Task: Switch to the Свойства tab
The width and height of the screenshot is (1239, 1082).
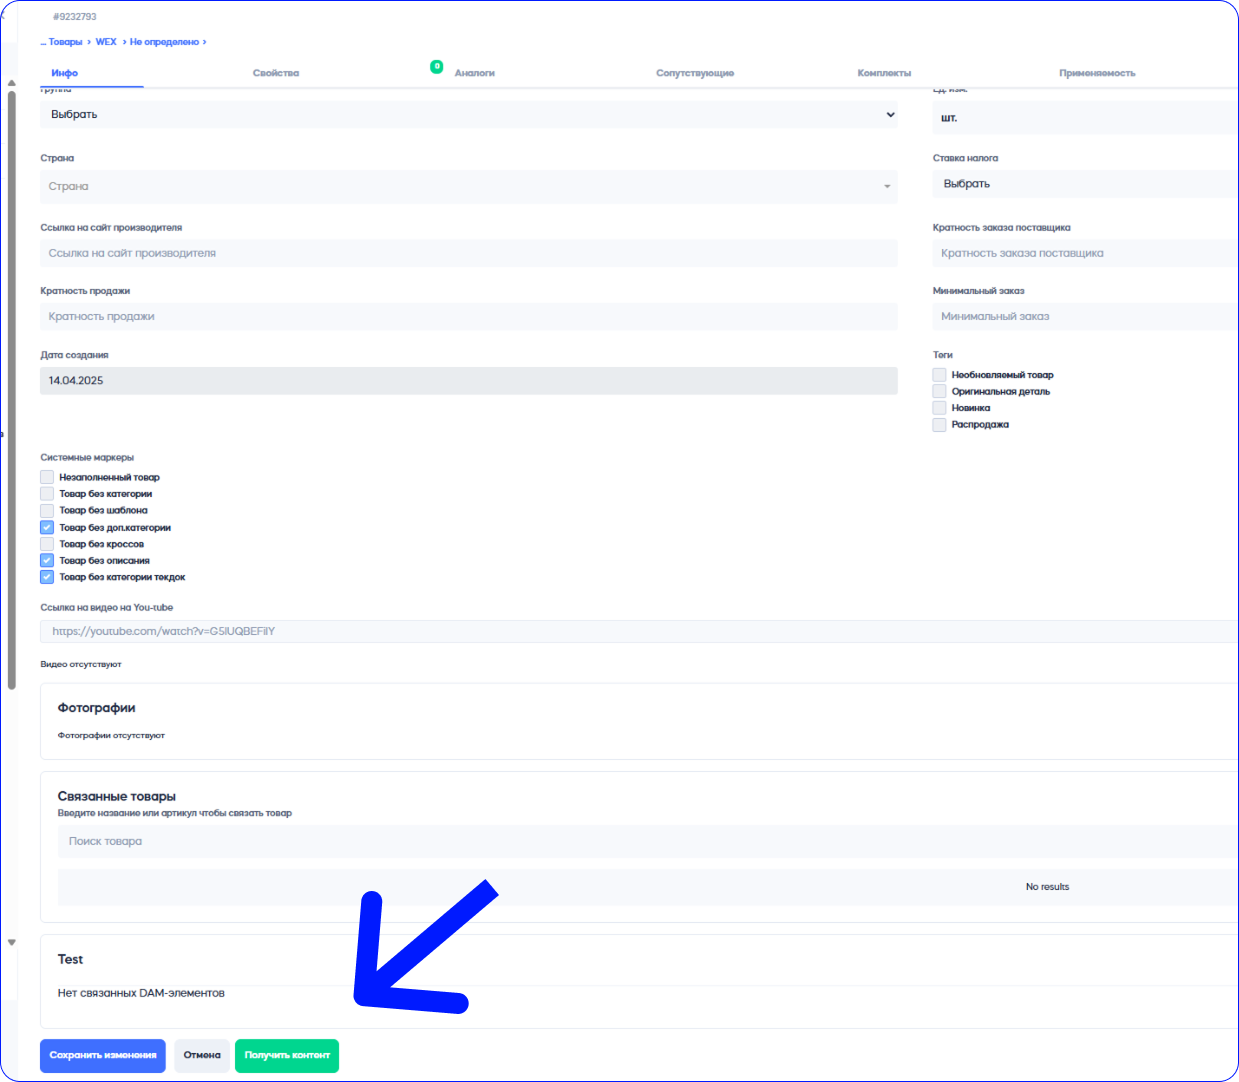Action: tap(276, 73)
